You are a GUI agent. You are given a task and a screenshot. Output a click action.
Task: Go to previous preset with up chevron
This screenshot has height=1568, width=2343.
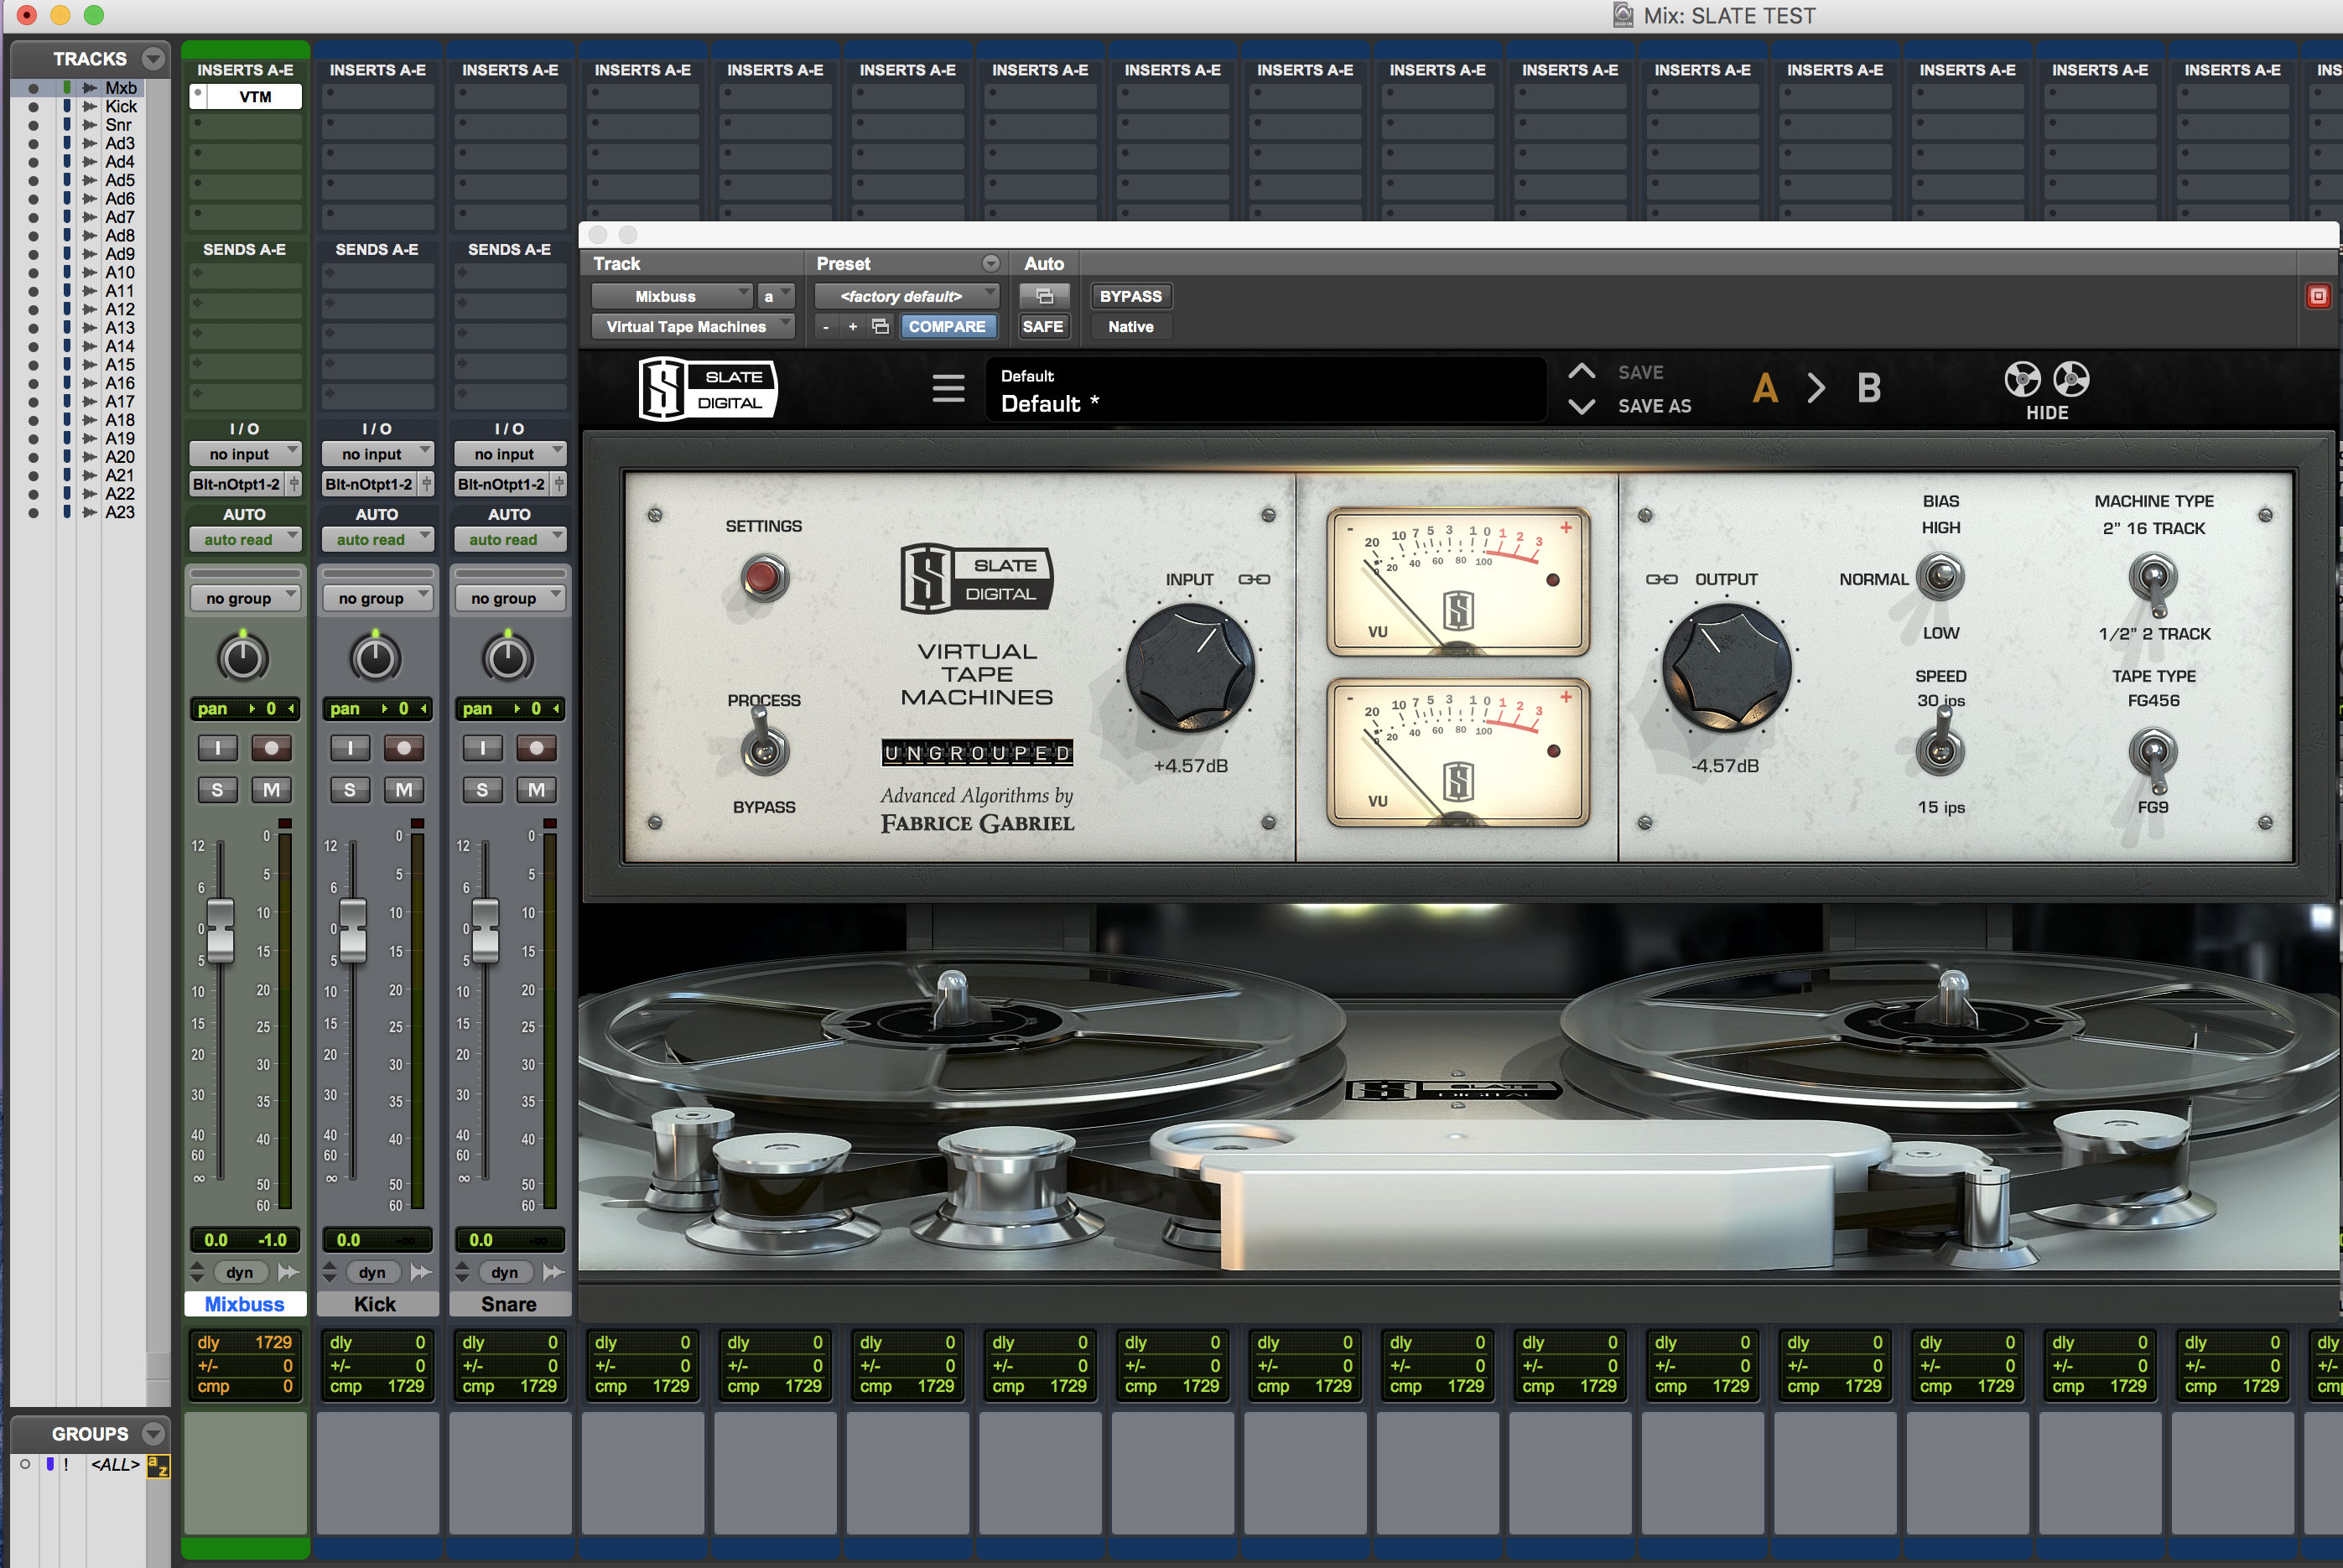pyautogui.click(x=1581, y=372)
